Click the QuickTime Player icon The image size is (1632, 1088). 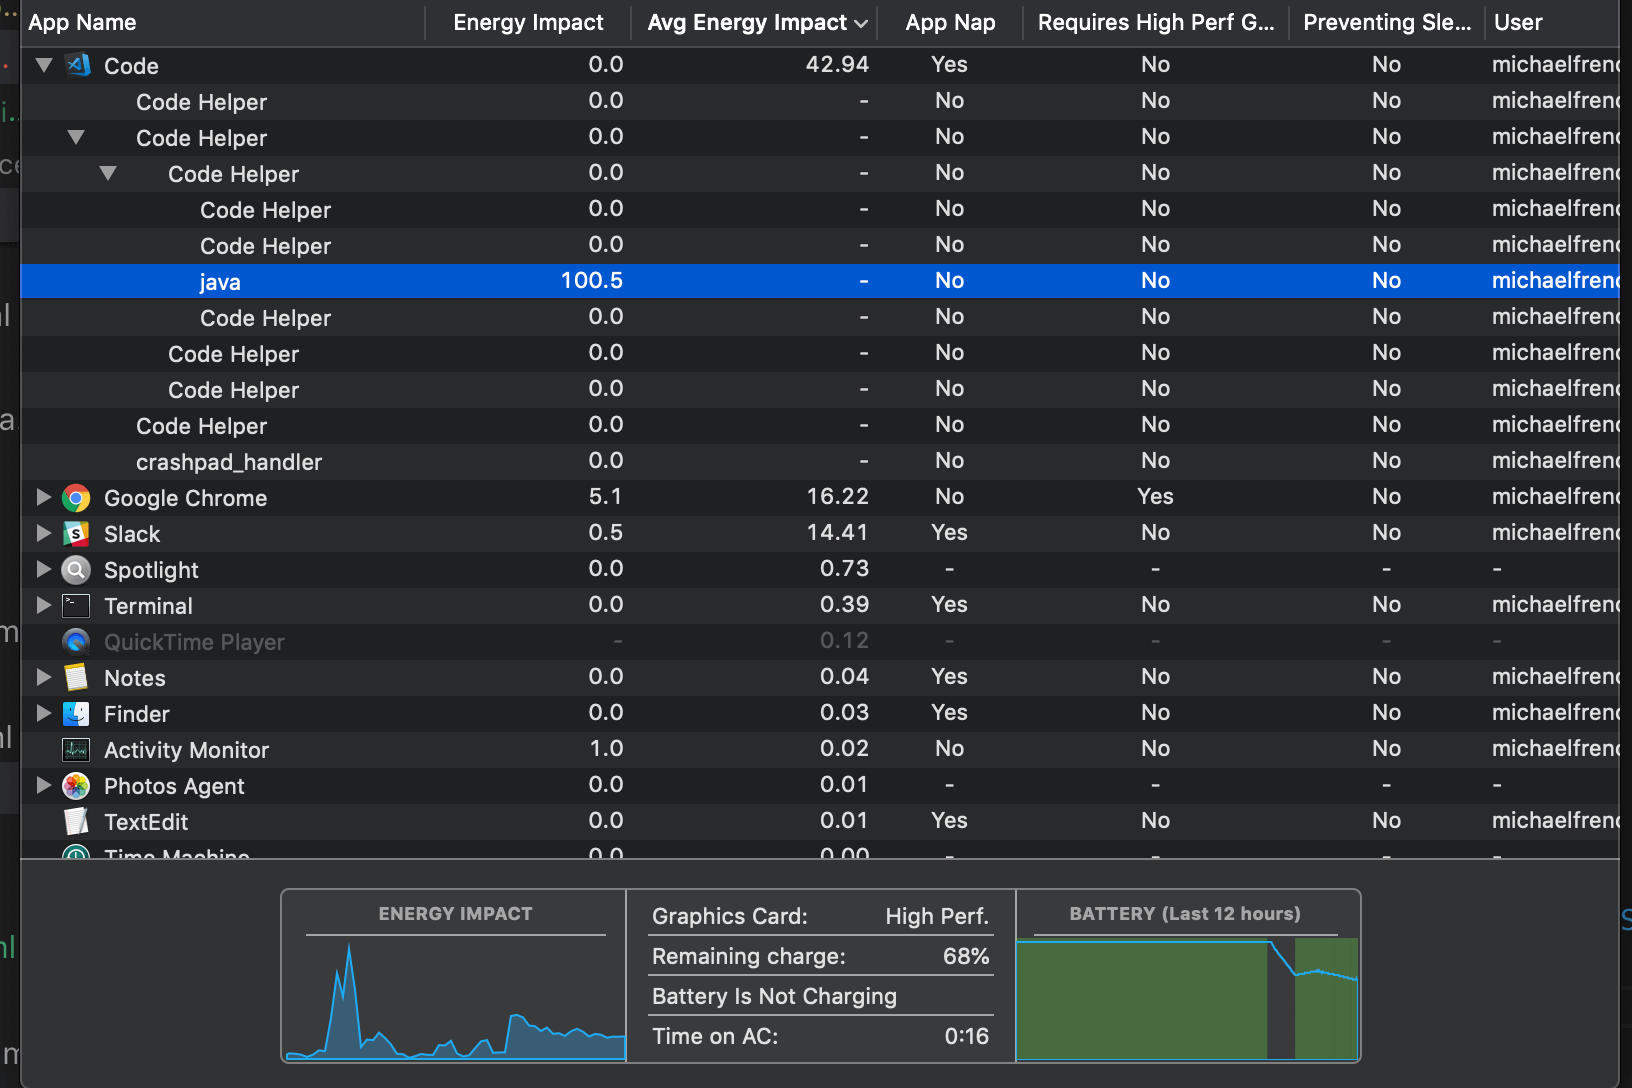pos(76,641)
